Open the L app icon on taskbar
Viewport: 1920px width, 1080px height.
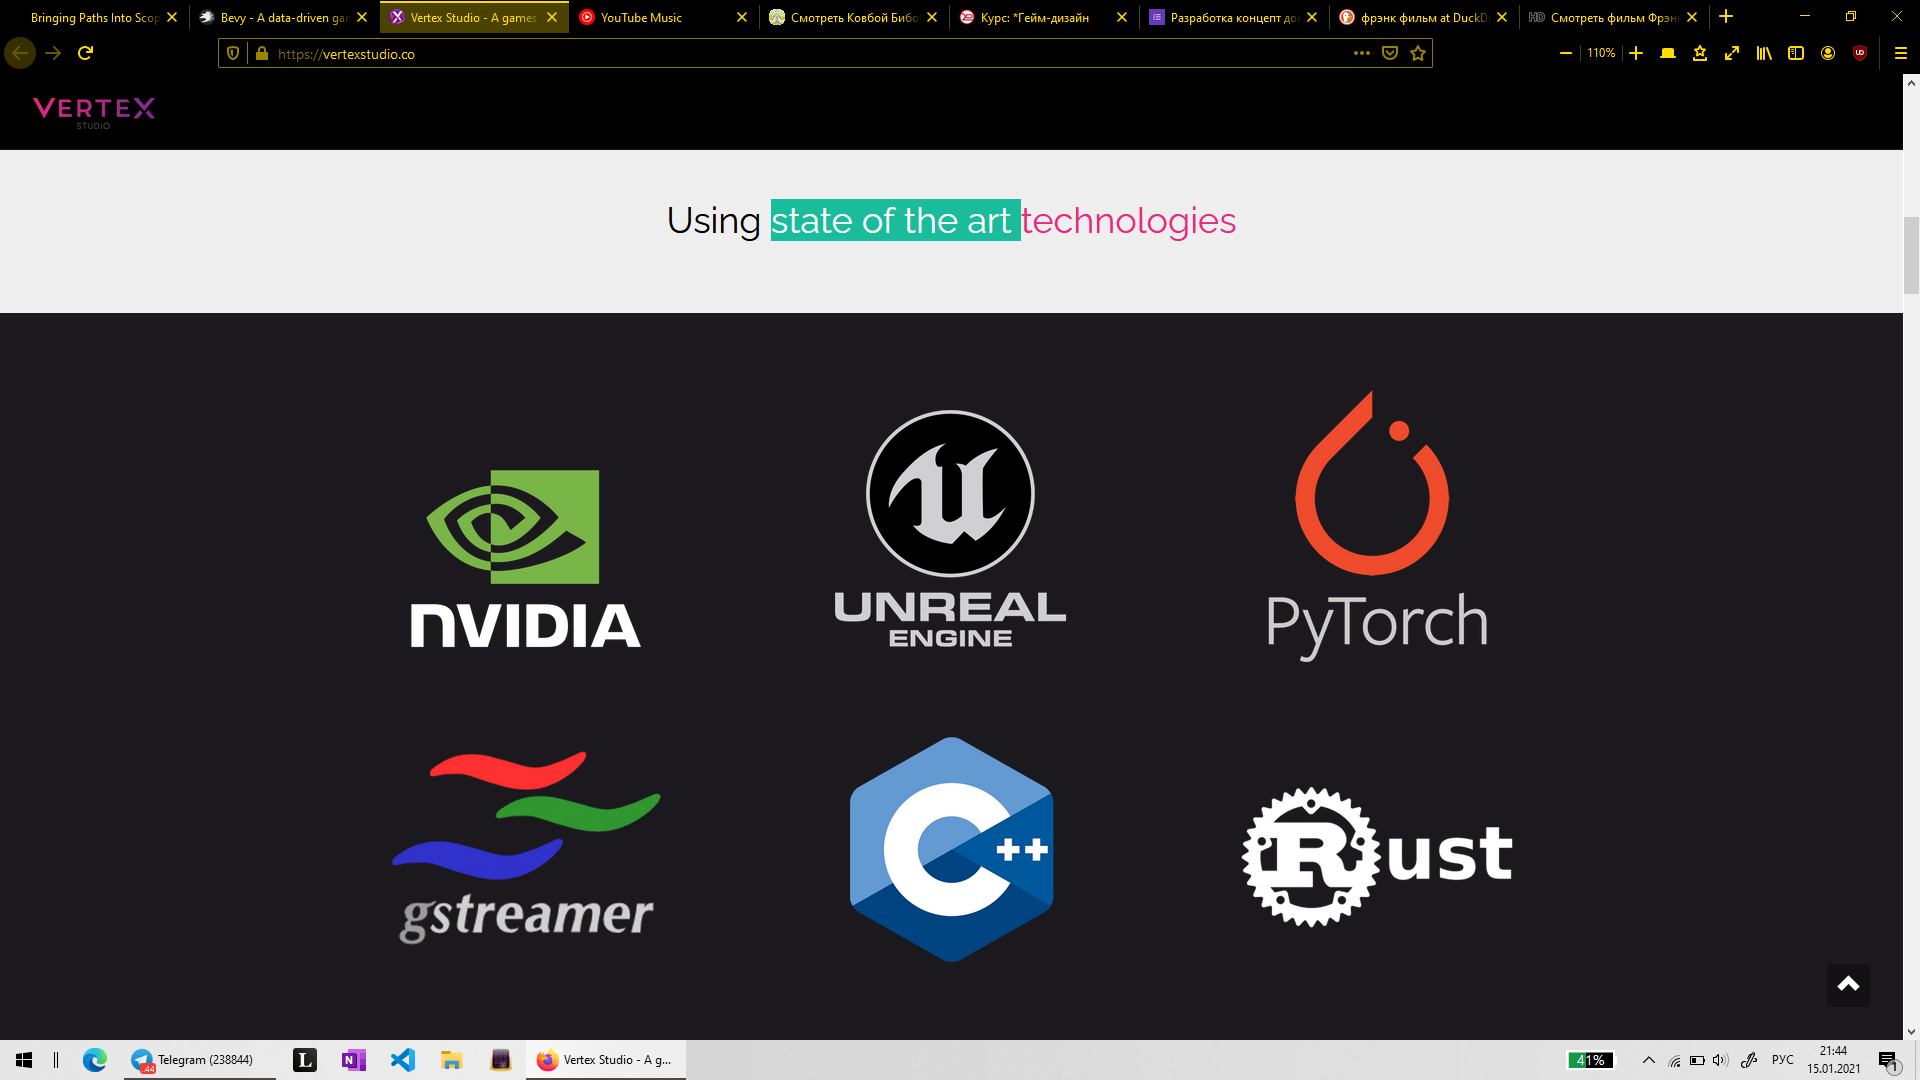(305, 1060)
